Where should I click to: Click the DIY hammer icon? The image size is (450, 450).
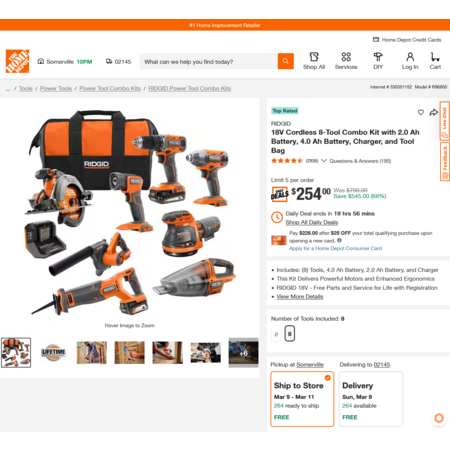(x=378, y=61)
